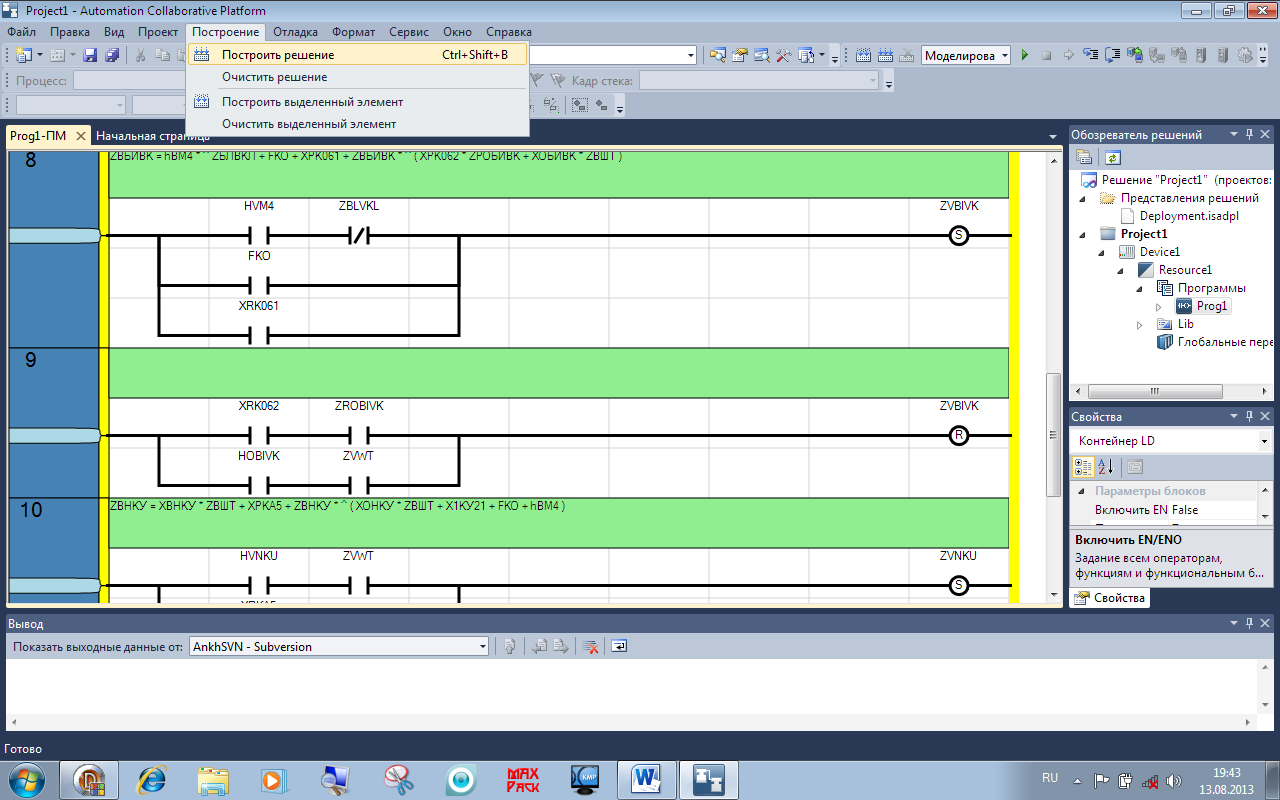Click the volume icon in system tray
Viewport: 1280px width, 800px height.
(x=1173, y=780)
